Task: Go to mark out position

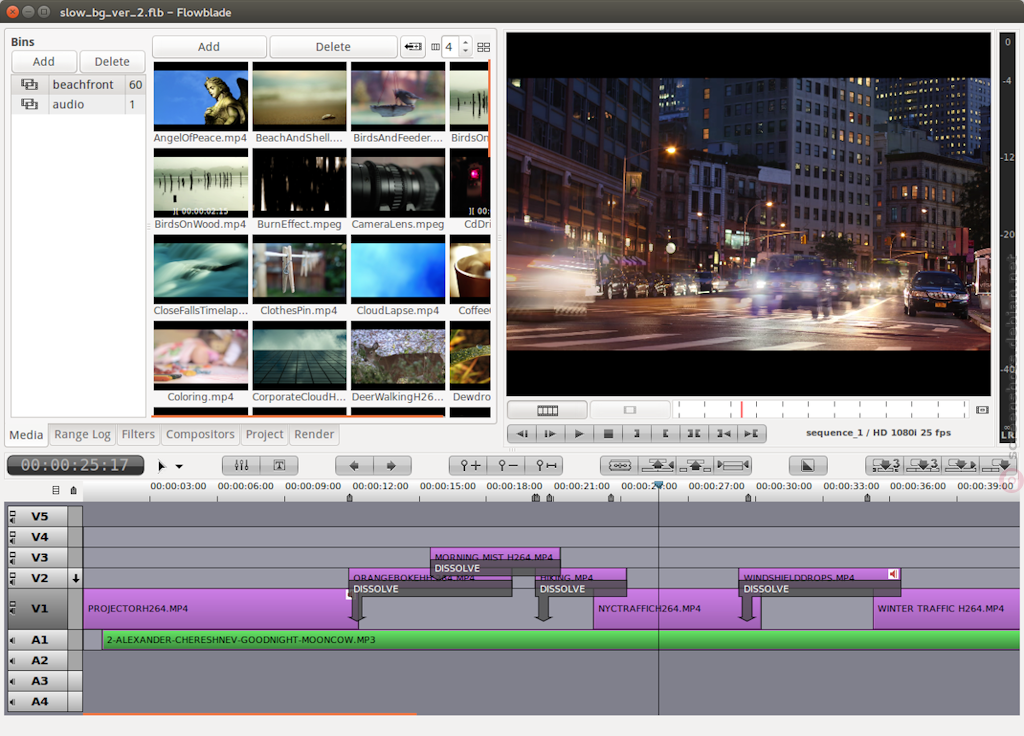Action: [x=752, y=433]
